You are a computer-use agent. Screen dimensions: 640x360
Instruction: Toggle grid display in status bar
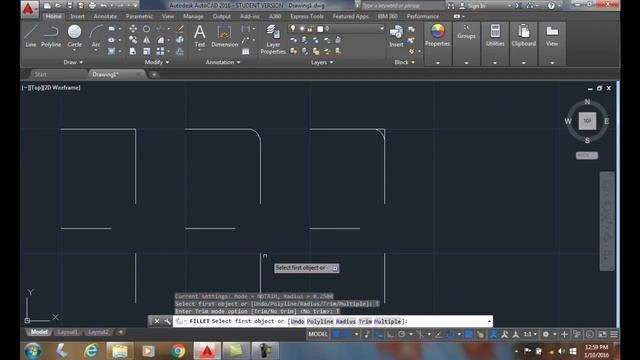click(x=336, y=334)
